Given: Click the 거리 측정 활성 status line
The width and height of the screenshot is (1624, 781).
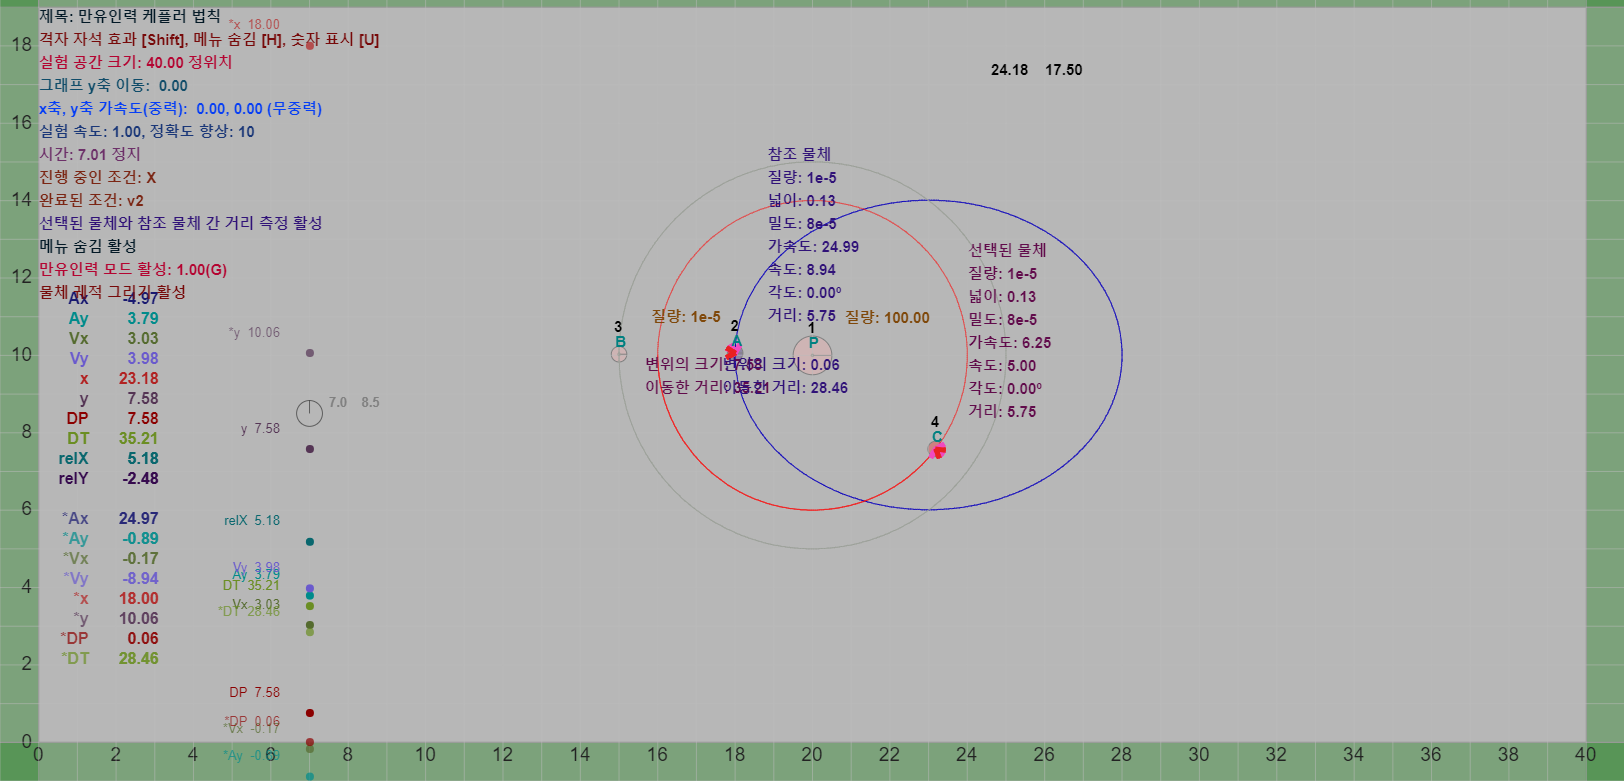Looking at the screenshot, I should [180, 223].
